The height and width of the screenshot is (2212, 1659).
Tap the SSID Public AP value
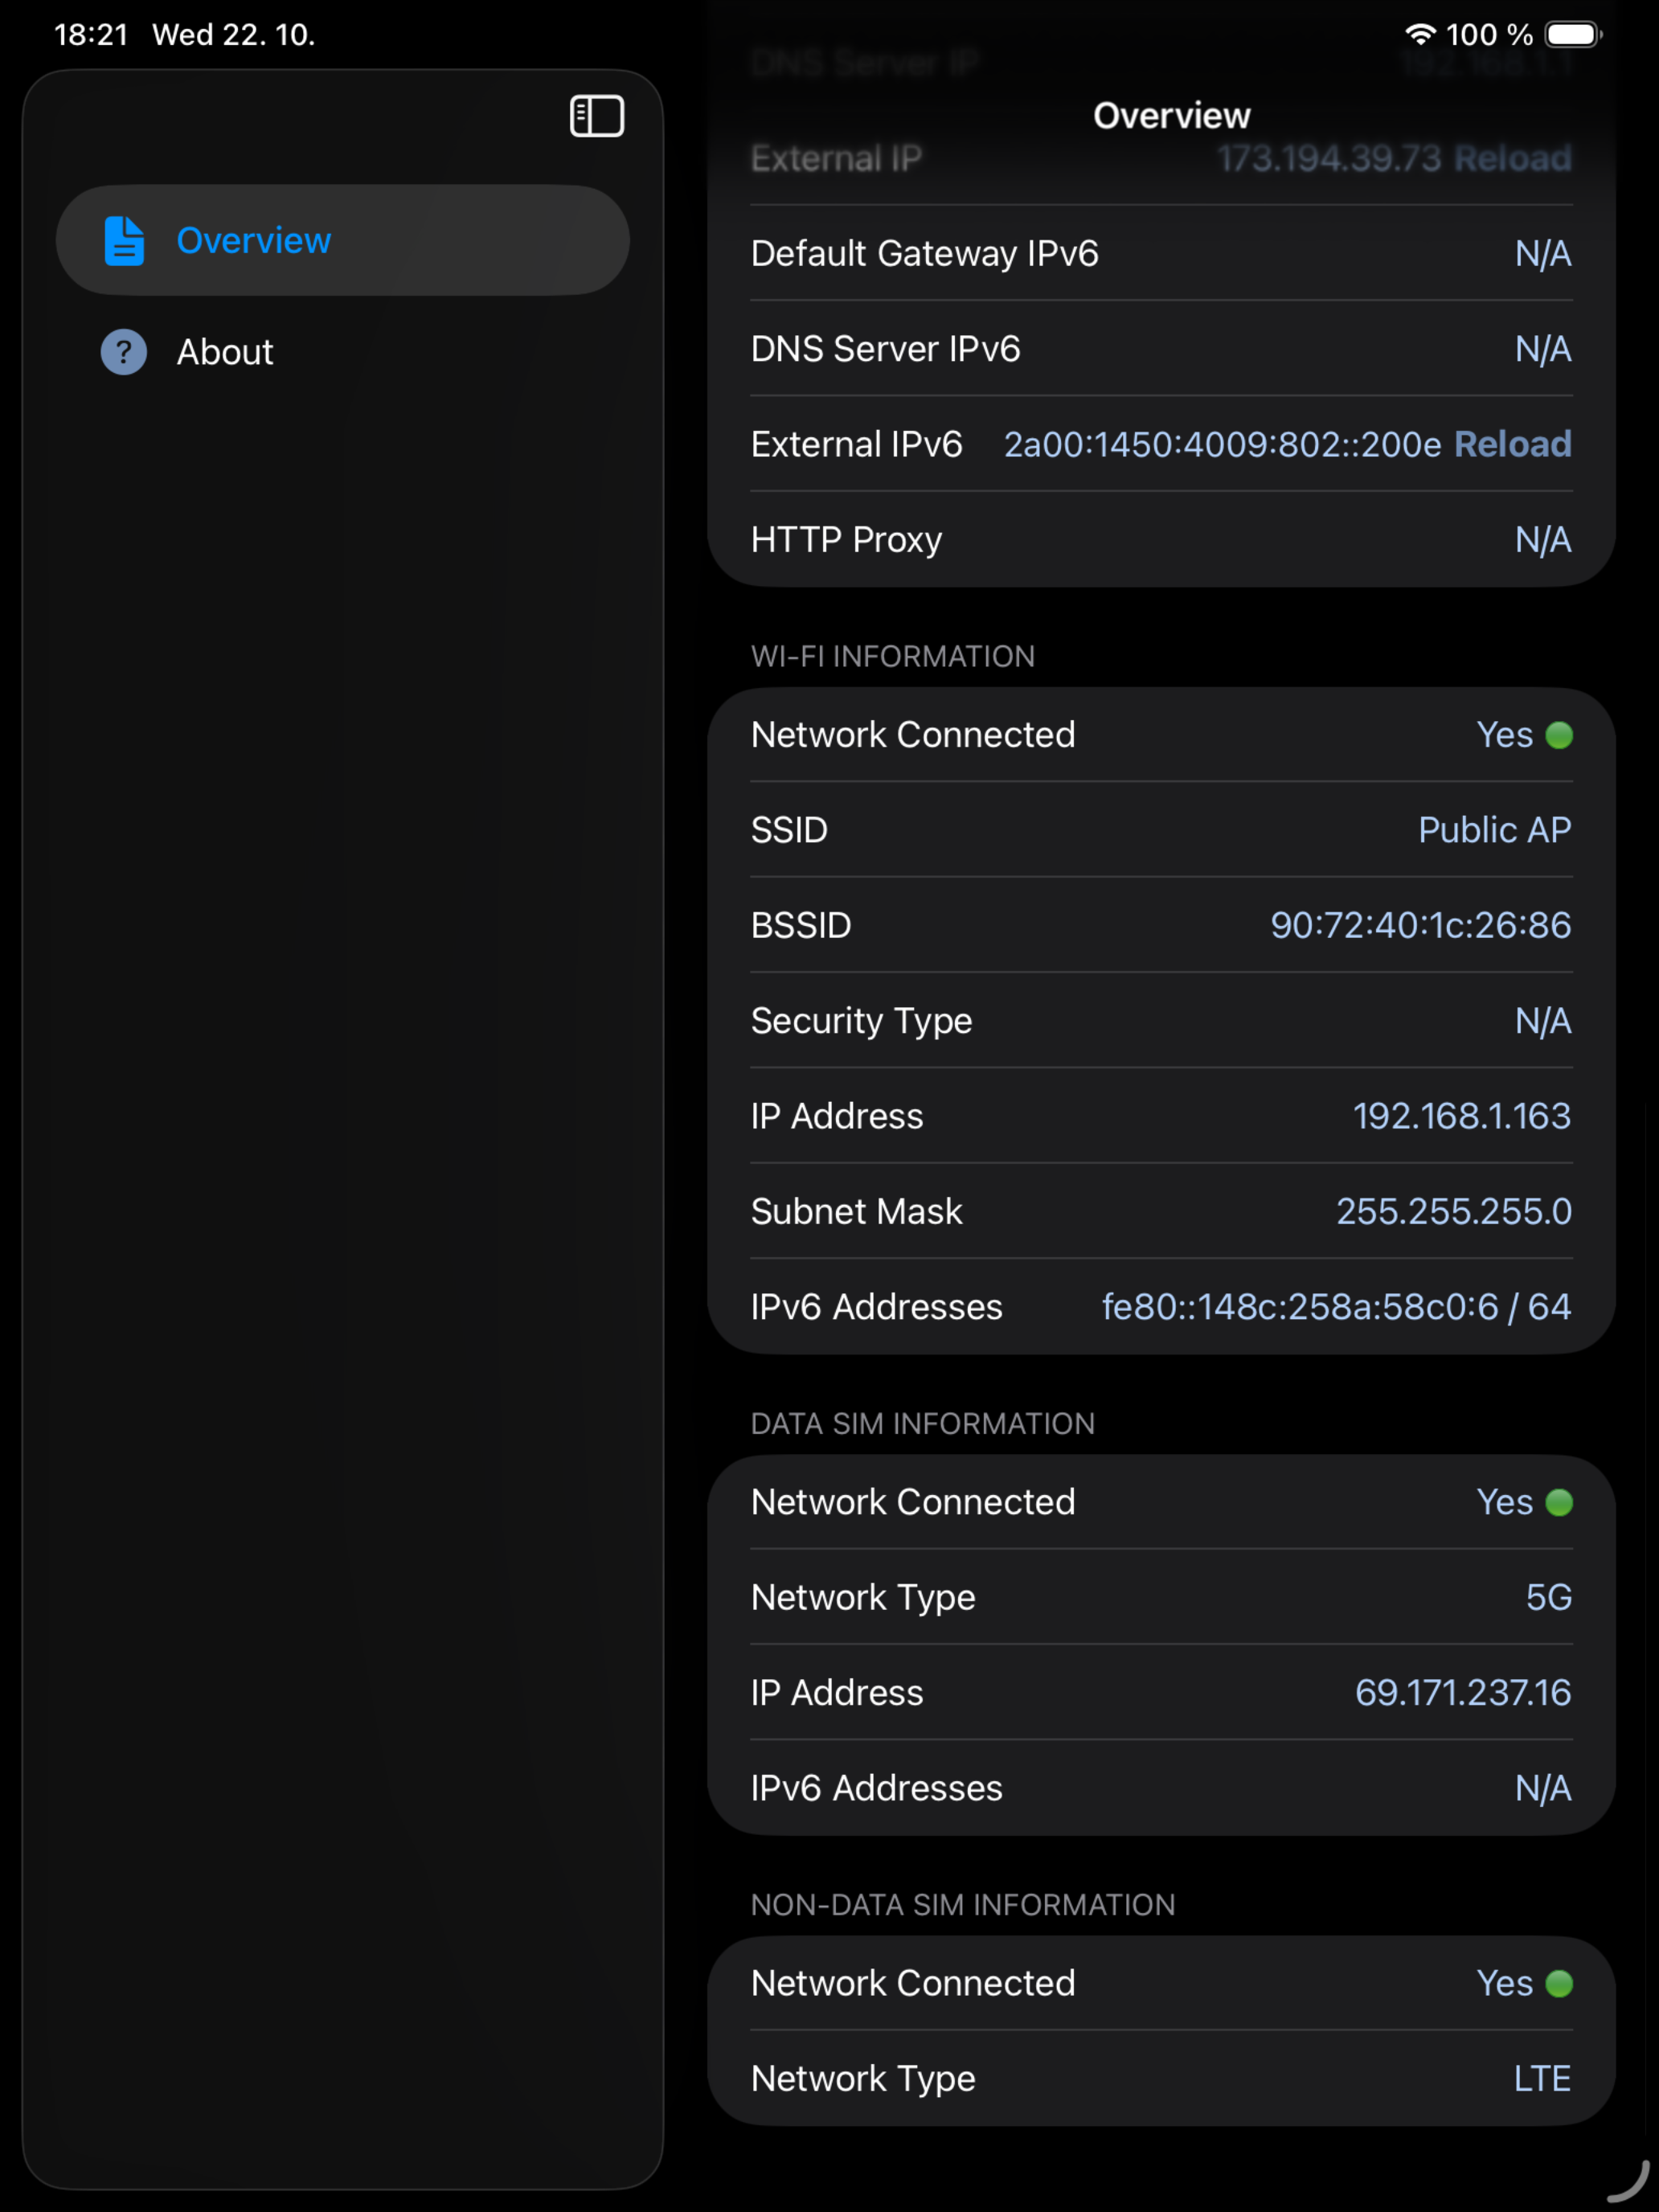click(1494, 830)
